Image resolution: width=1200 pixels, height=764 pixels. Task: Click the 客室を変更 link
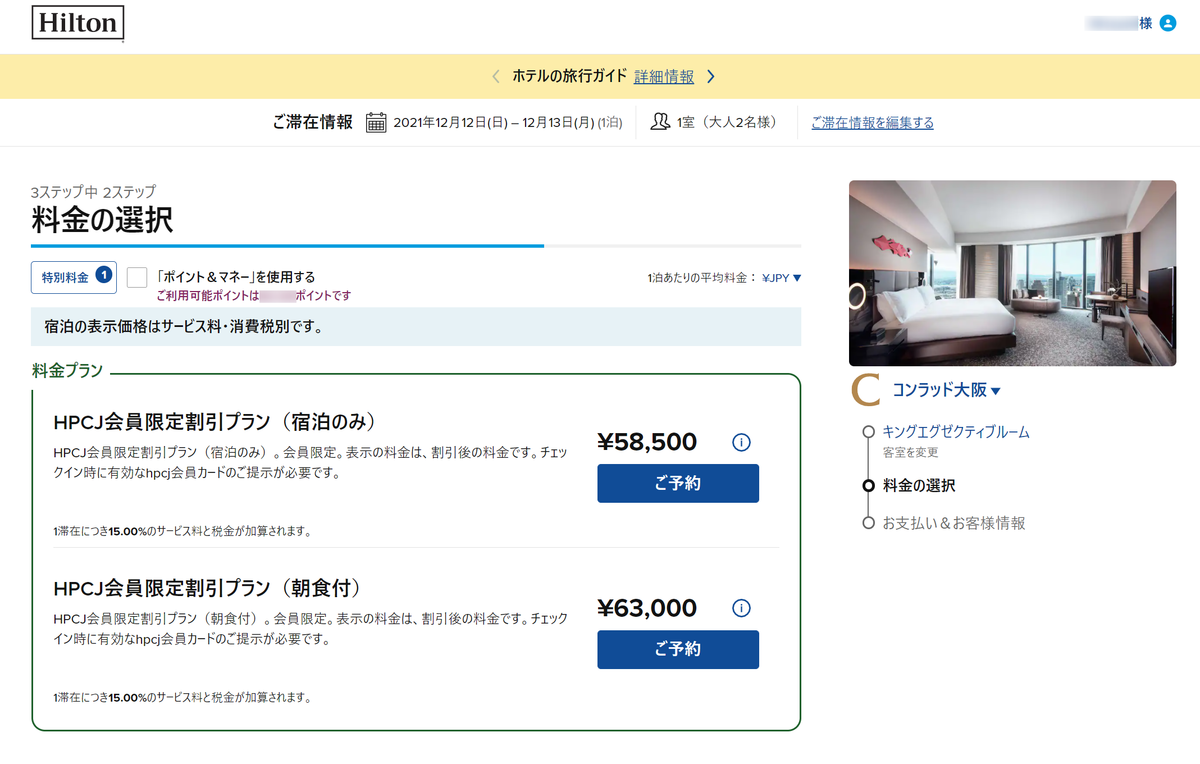(910, 452)
